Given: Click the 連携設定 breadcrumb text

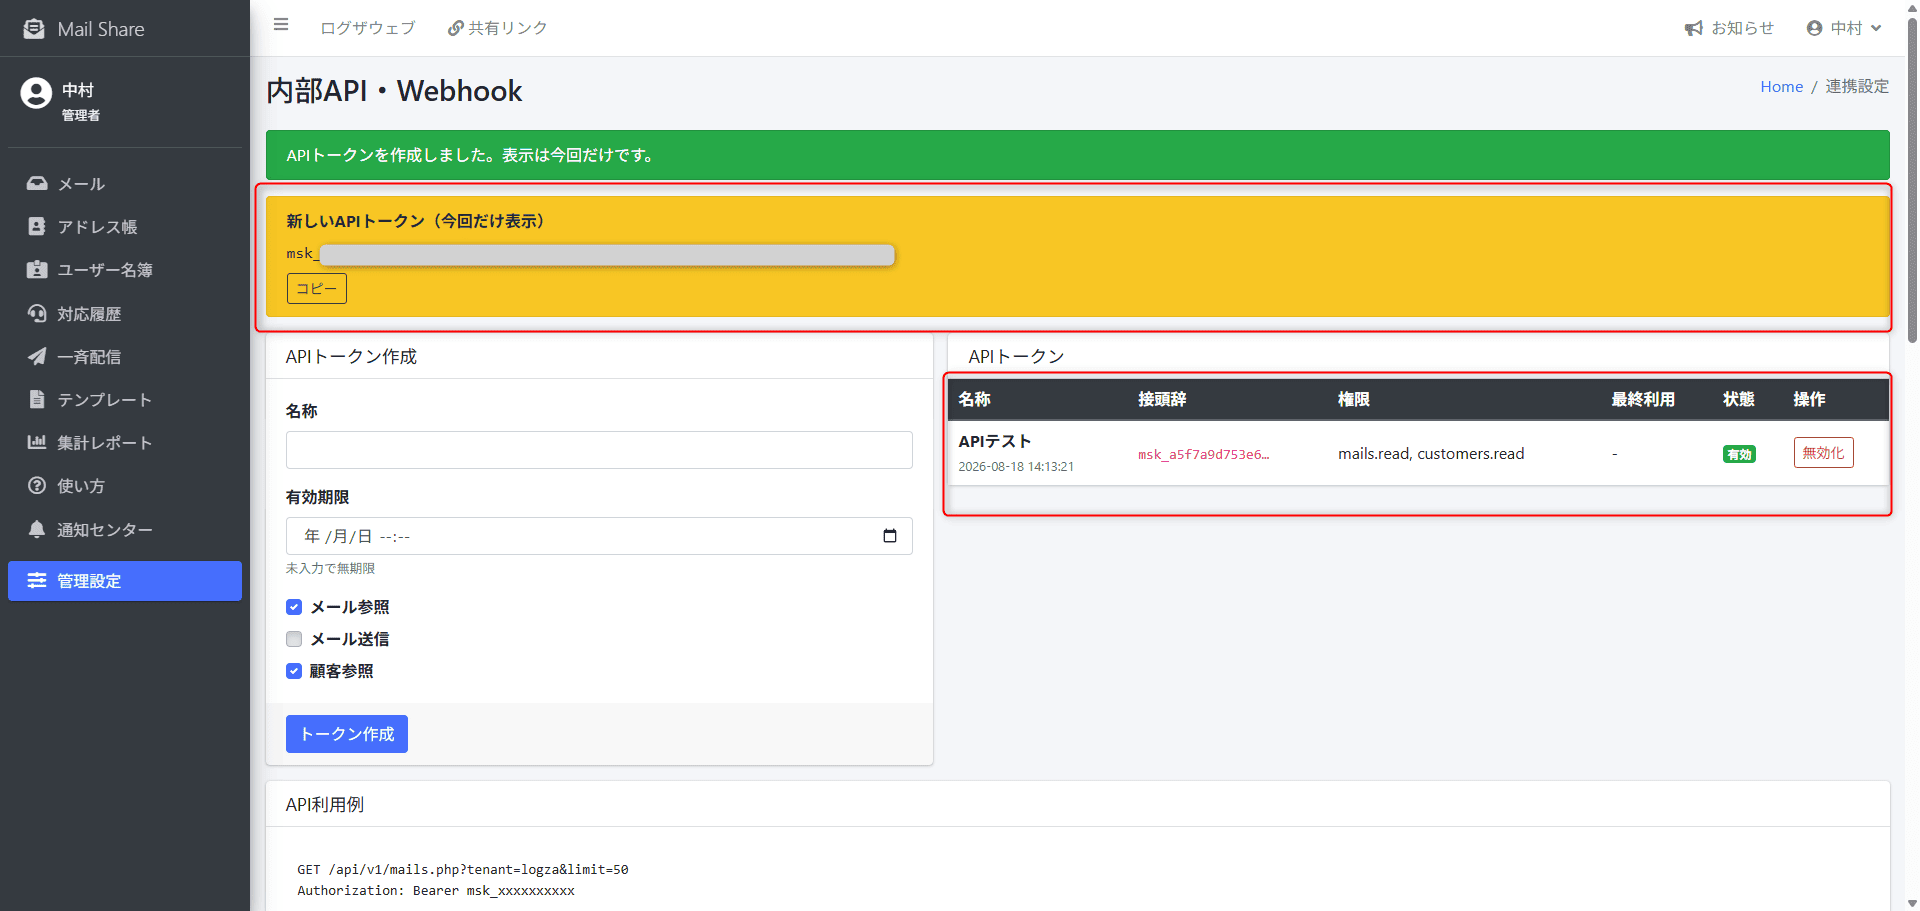Looking at the screenshot, I should 1857,87.
